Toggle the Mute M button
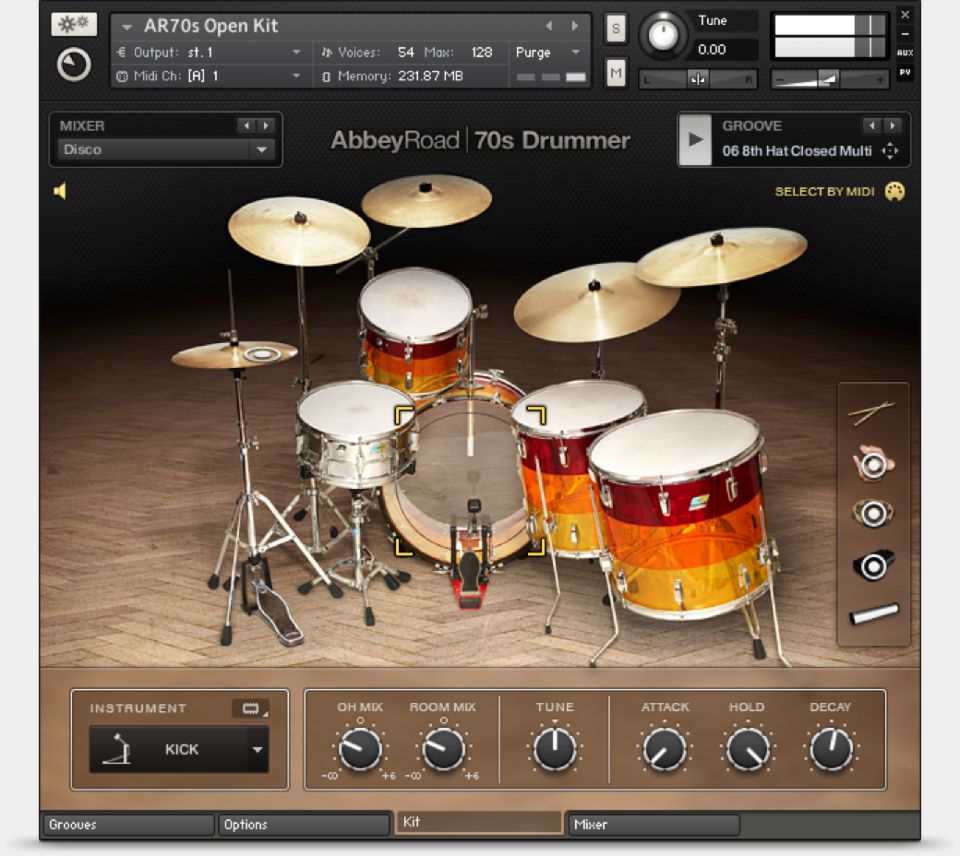 pyautogui.click(x=615, y=71)
